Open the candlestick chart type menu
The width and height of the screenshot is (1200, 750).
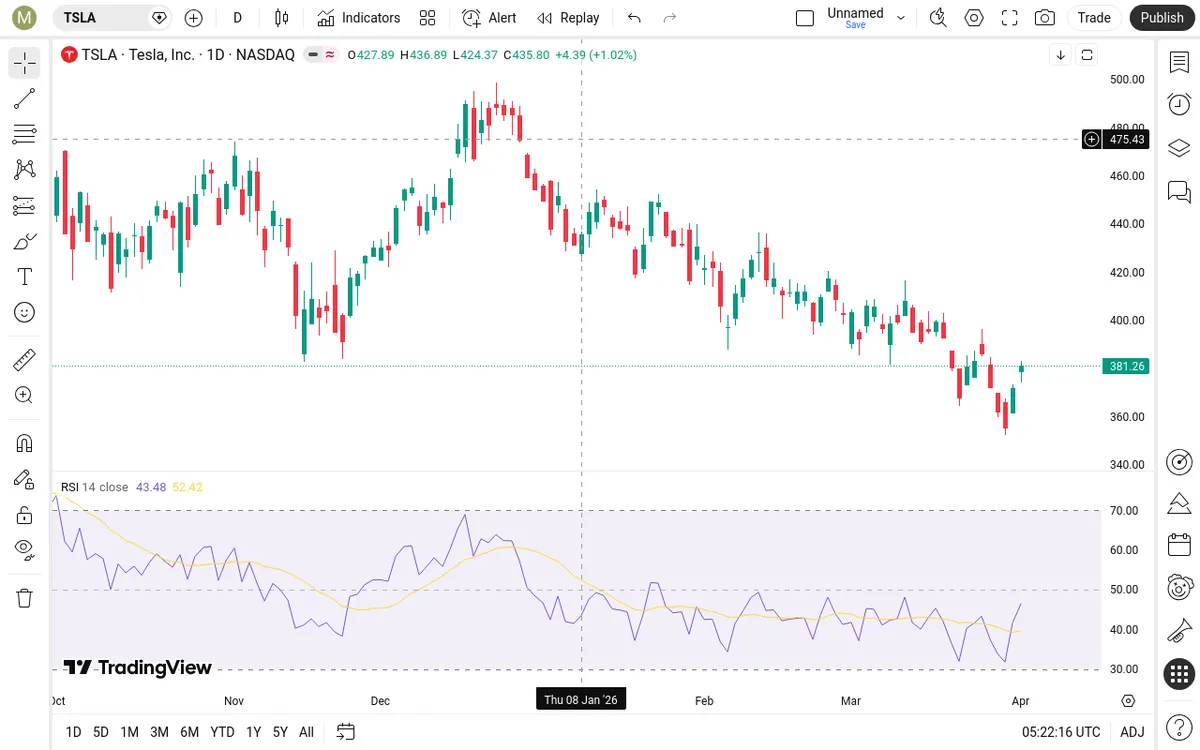(282, 18)
